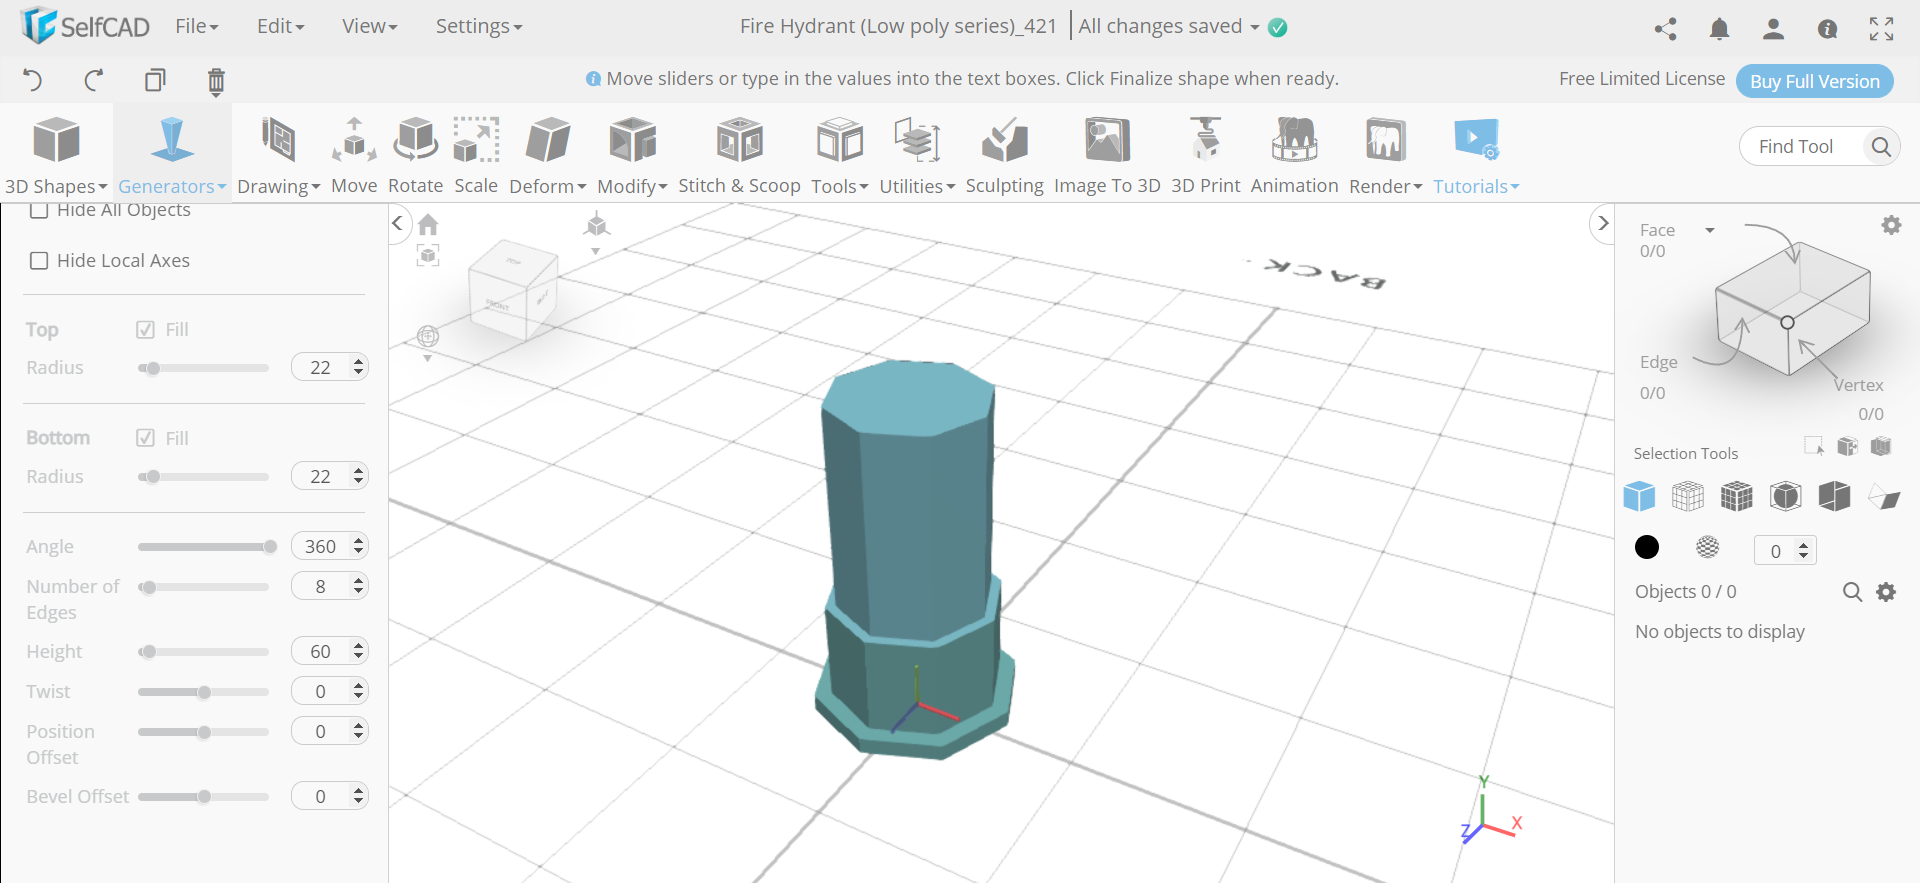Image resolution: width=1920 pixels, height=883 pixels.
Task: Toggle Hide Local Axes checkbox
Action: (x=39, y=261)
